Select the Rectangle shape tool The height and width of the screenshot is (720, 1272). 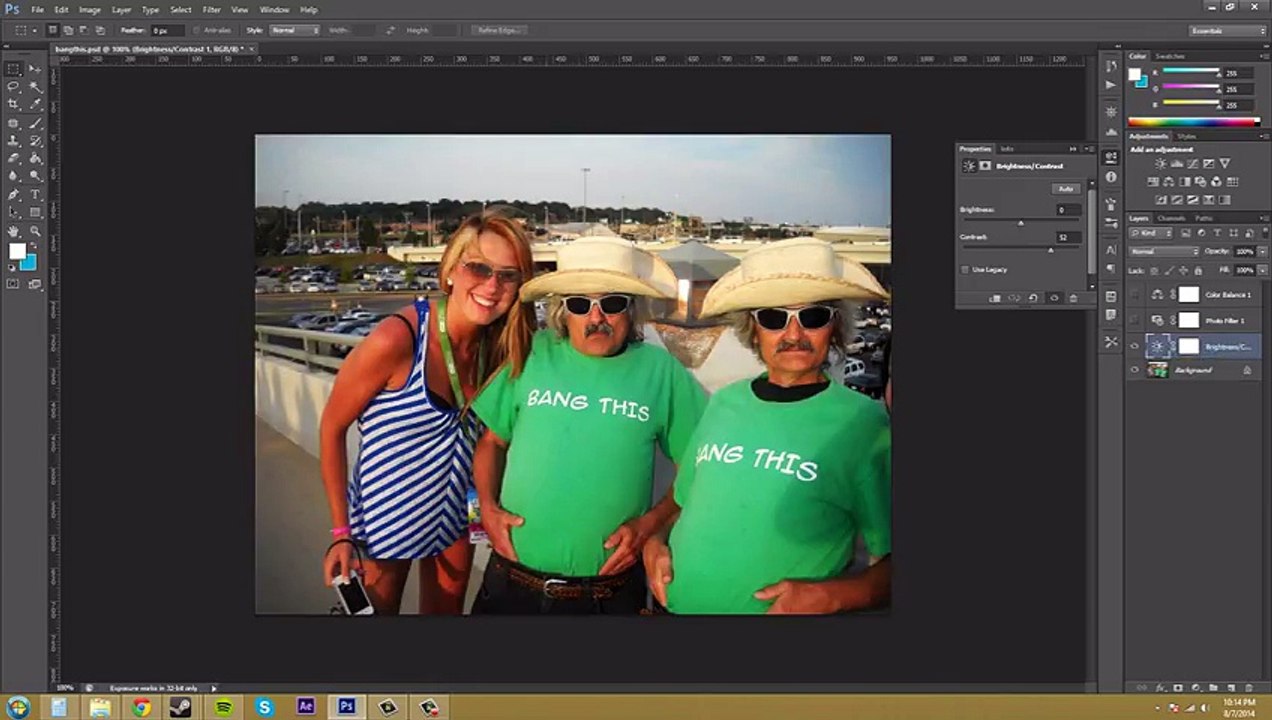(x=35, y=212)
